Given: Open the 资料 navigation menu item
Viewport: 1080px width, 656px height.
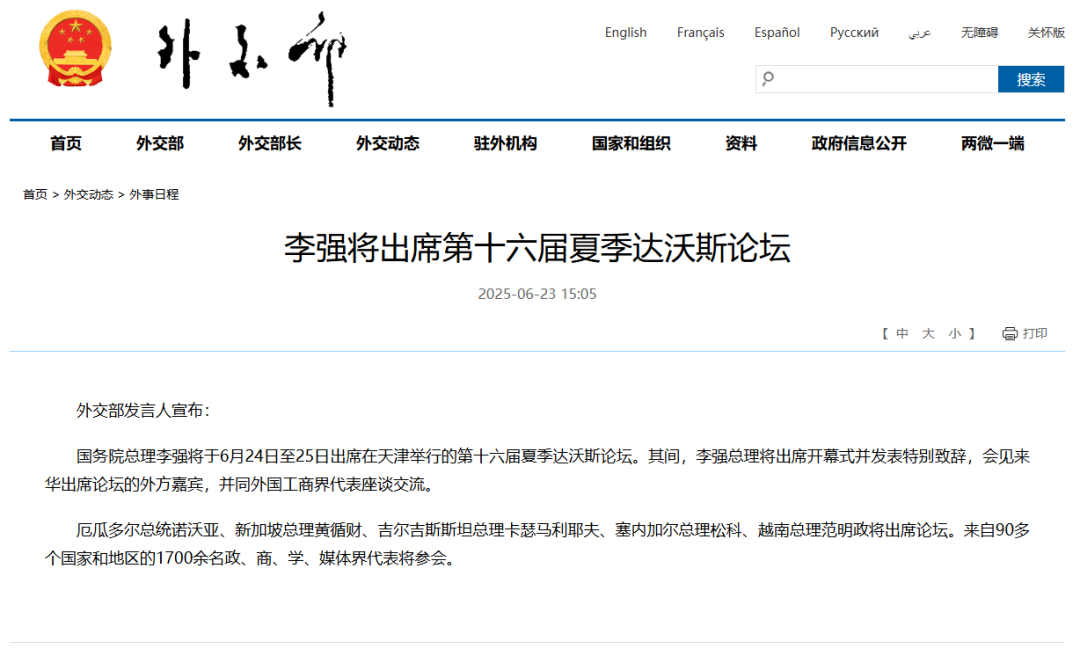Looking at the screenshot, I should point(741,143).
